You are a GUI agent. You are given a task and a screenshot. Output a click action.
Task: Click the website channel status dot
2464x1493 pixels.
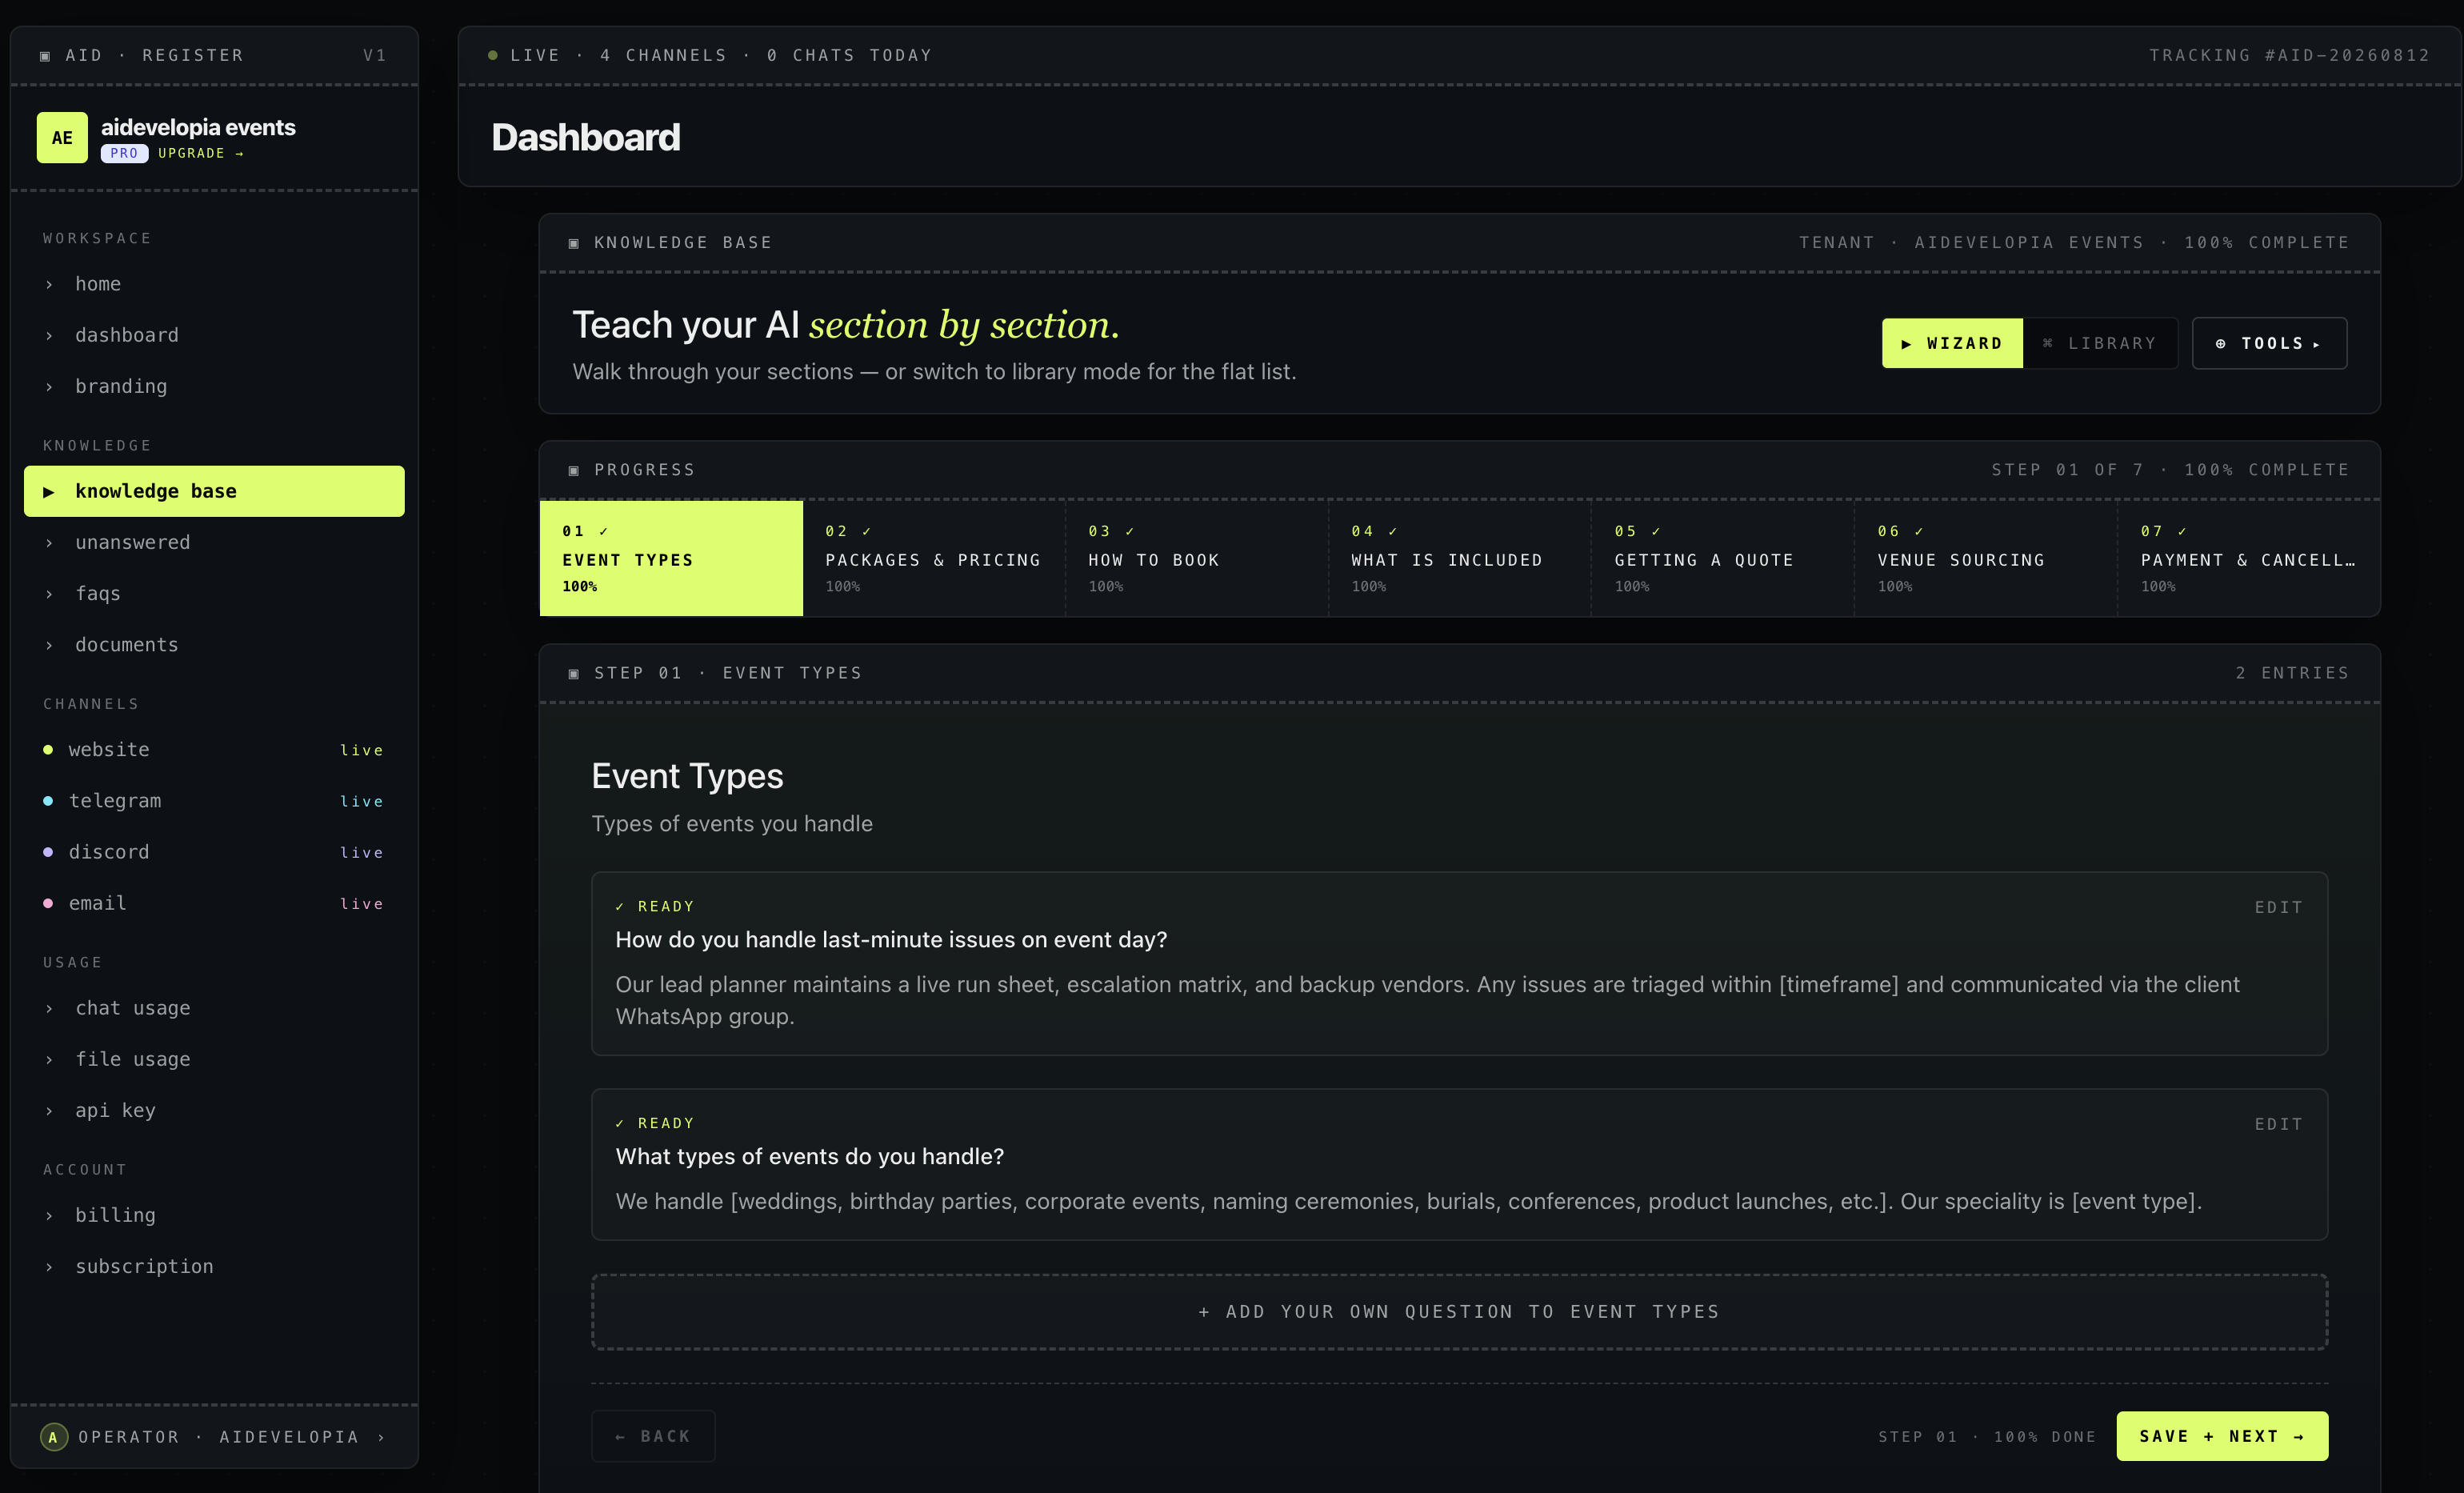48,749
